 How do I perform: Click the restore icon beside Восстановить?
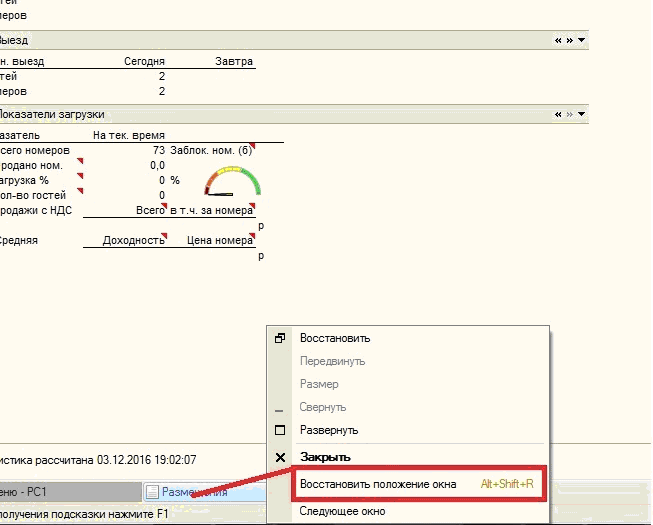click(x=280, y=338)
